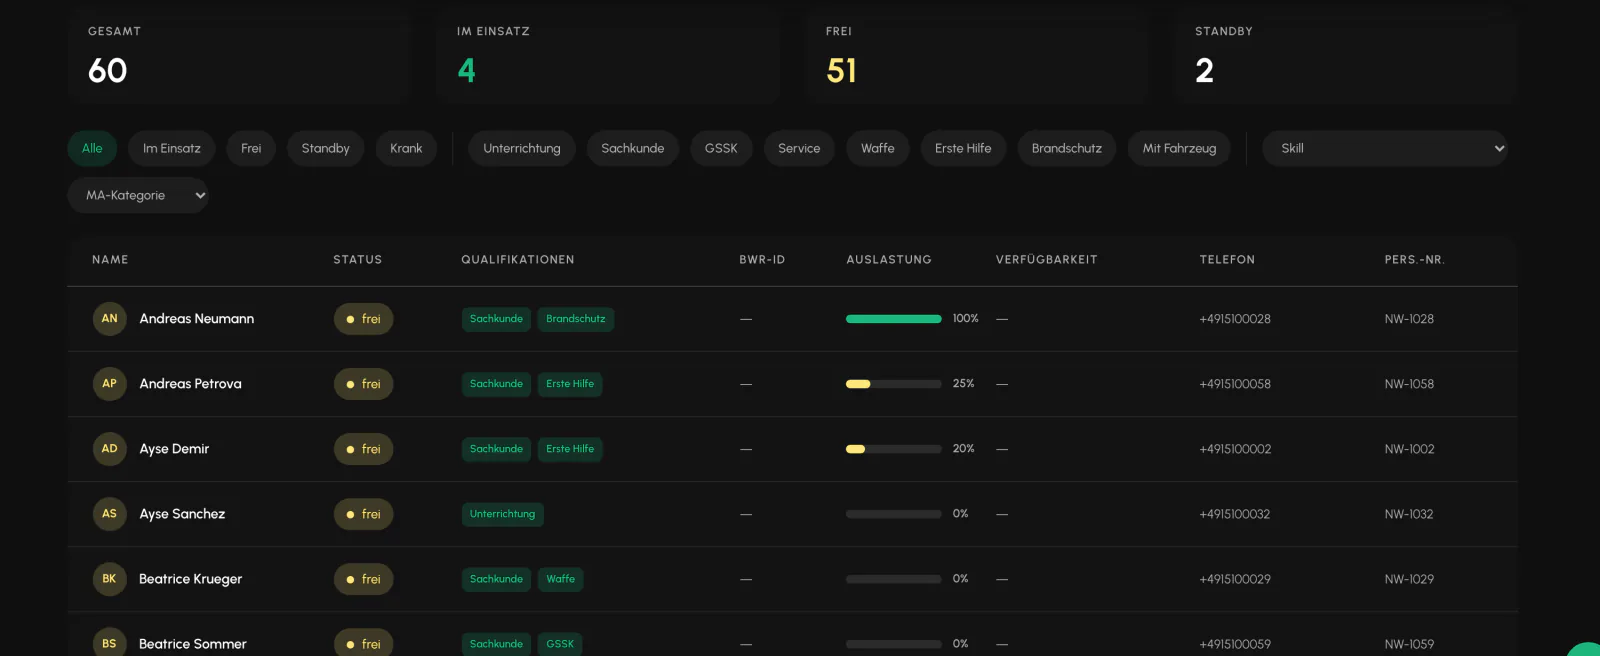Viewport: 1600px width, 656px height.
Task: Sort by Name column header
Action: pyautogui.click(x=110, y=260)
